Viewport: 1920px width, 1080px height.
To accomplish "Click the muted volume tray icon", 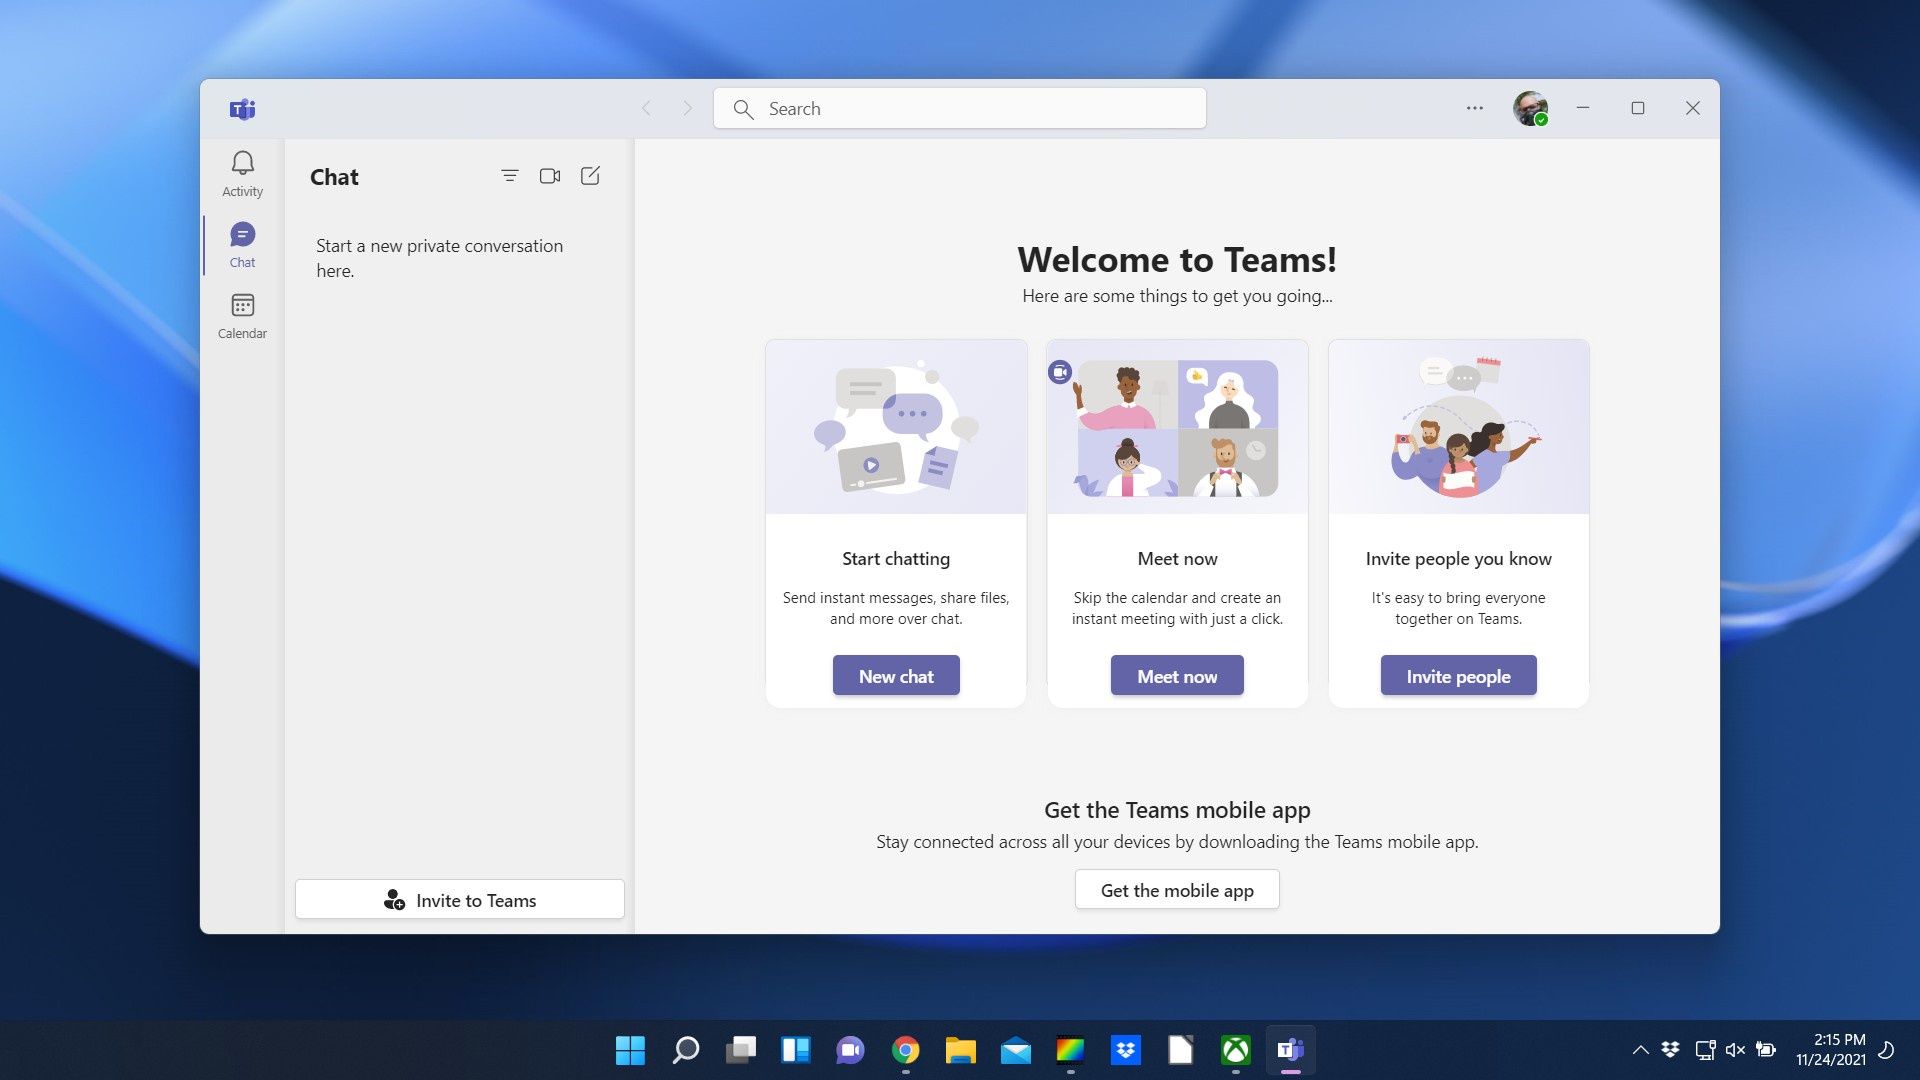I will click(1735, 1050).
